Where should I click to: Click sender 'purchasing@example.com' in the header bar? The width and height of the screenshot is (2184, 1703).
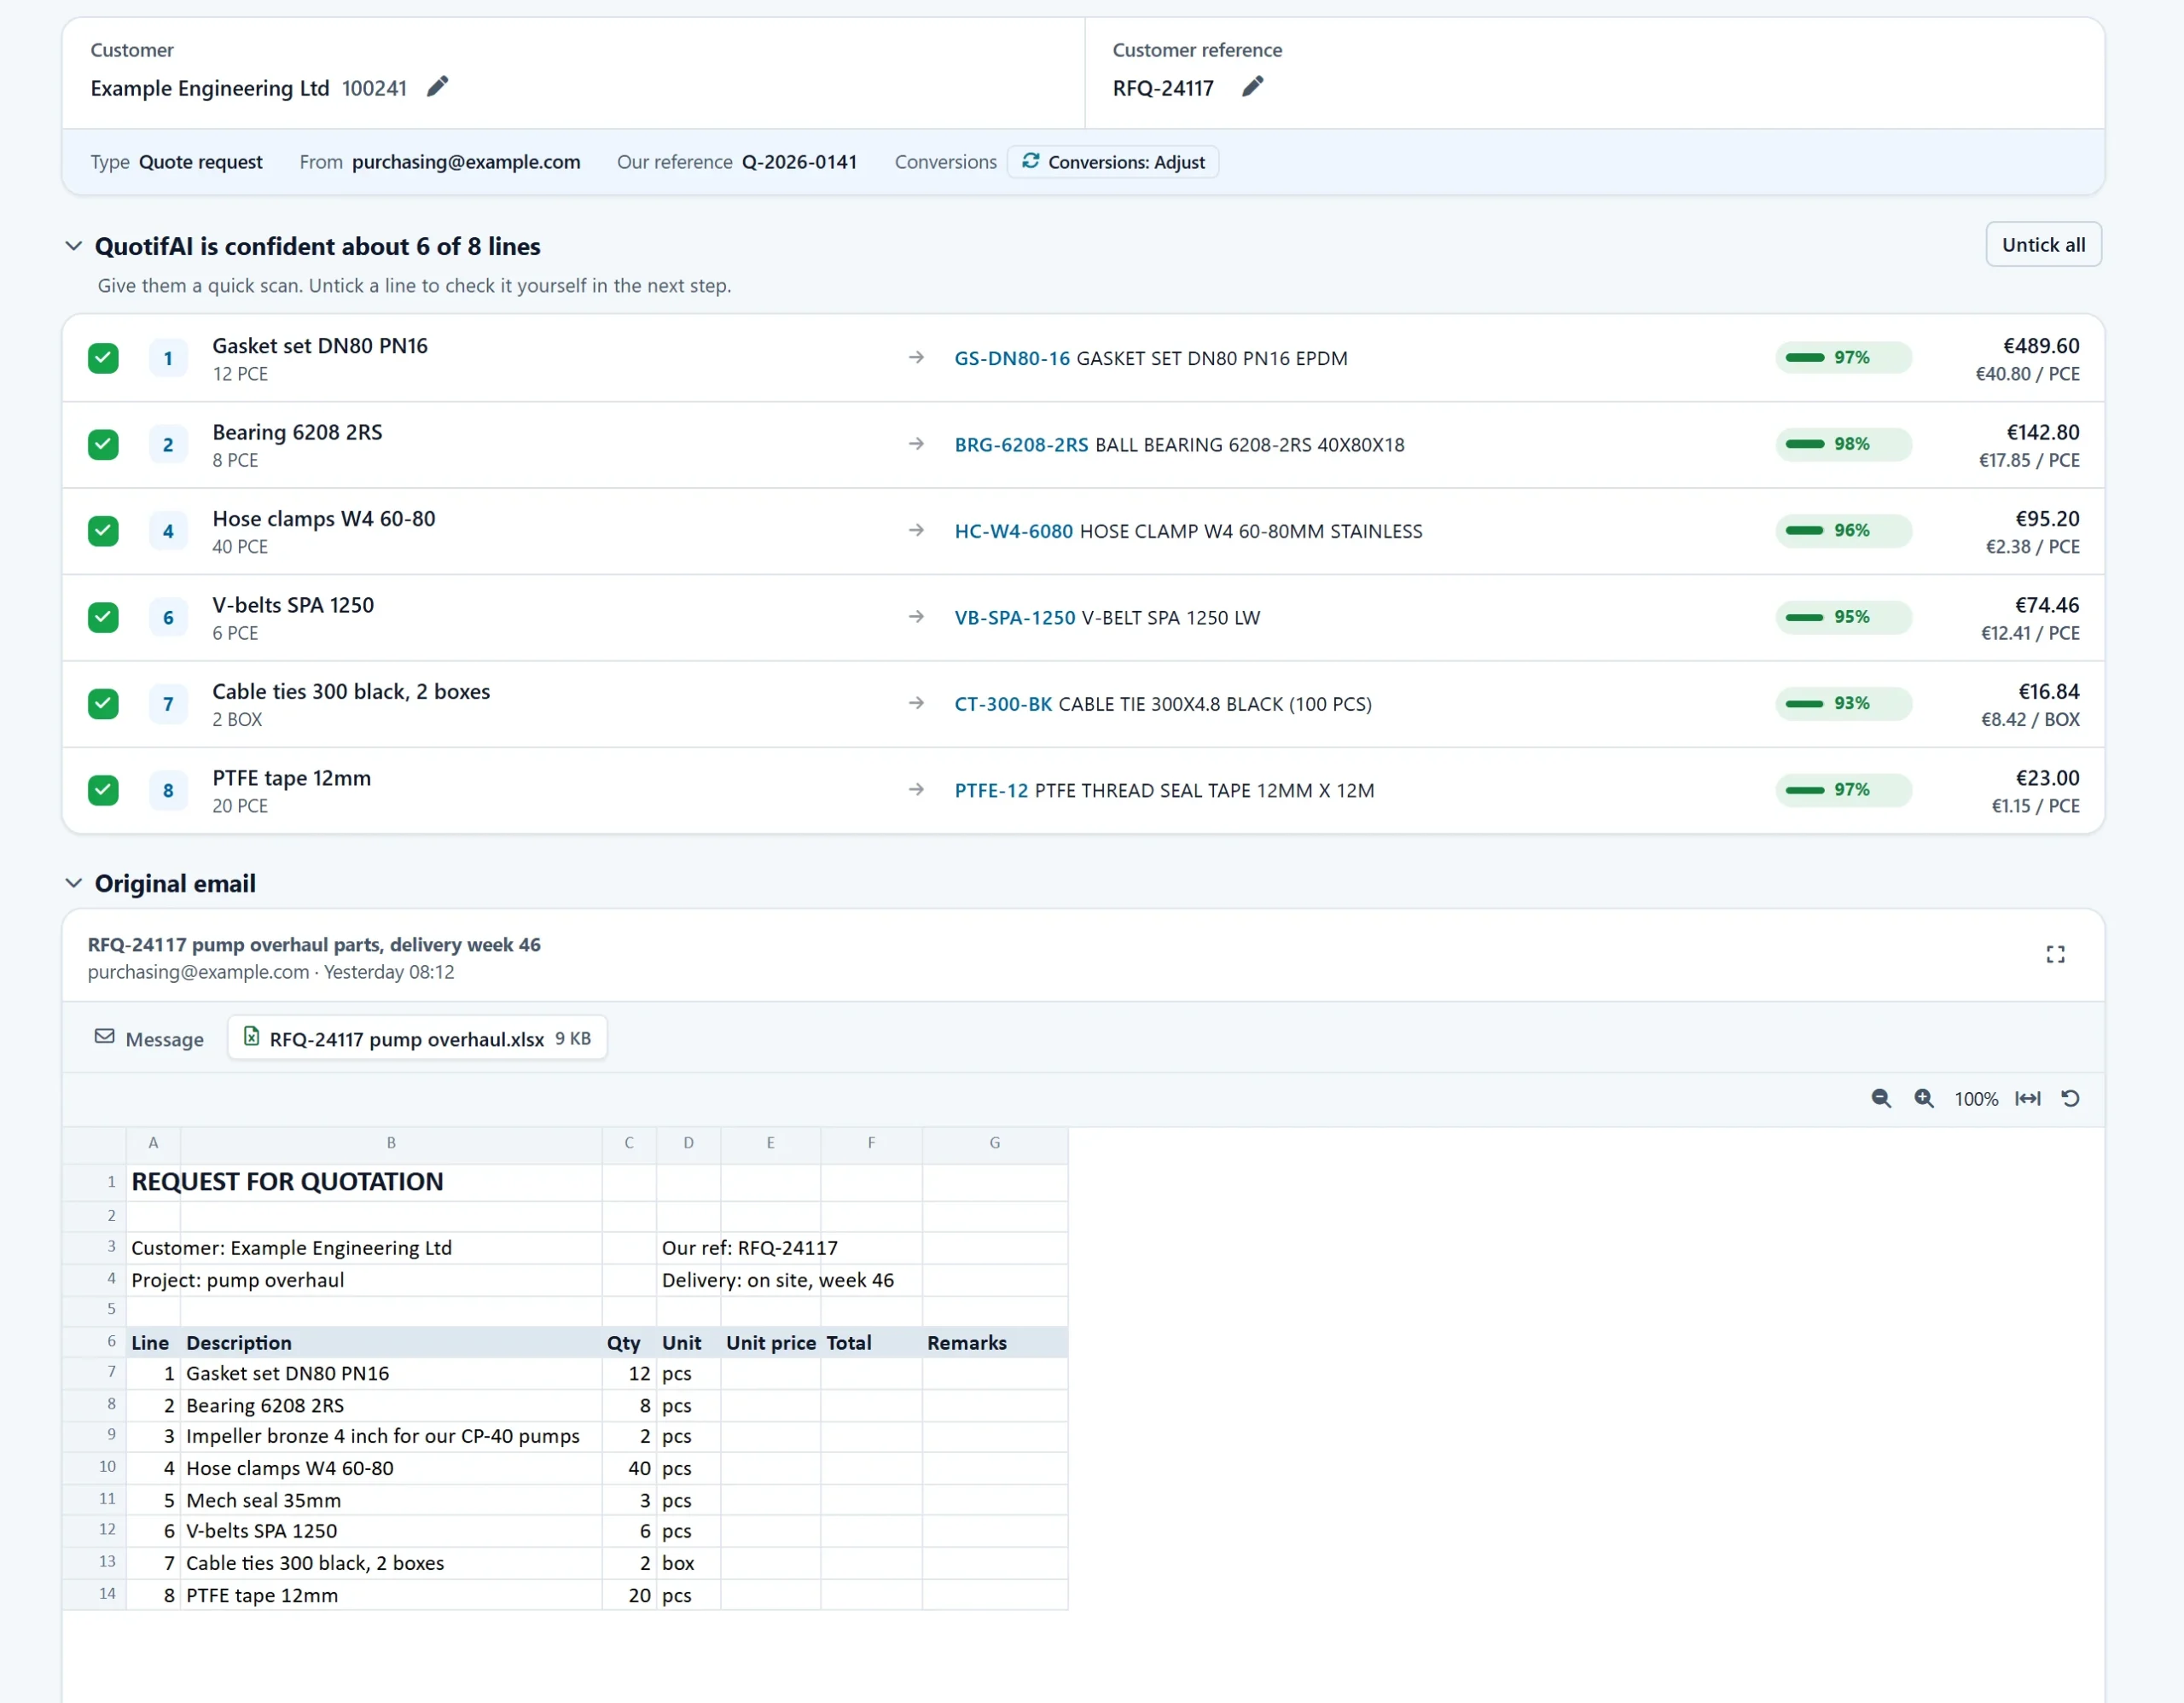pos(466,162)
